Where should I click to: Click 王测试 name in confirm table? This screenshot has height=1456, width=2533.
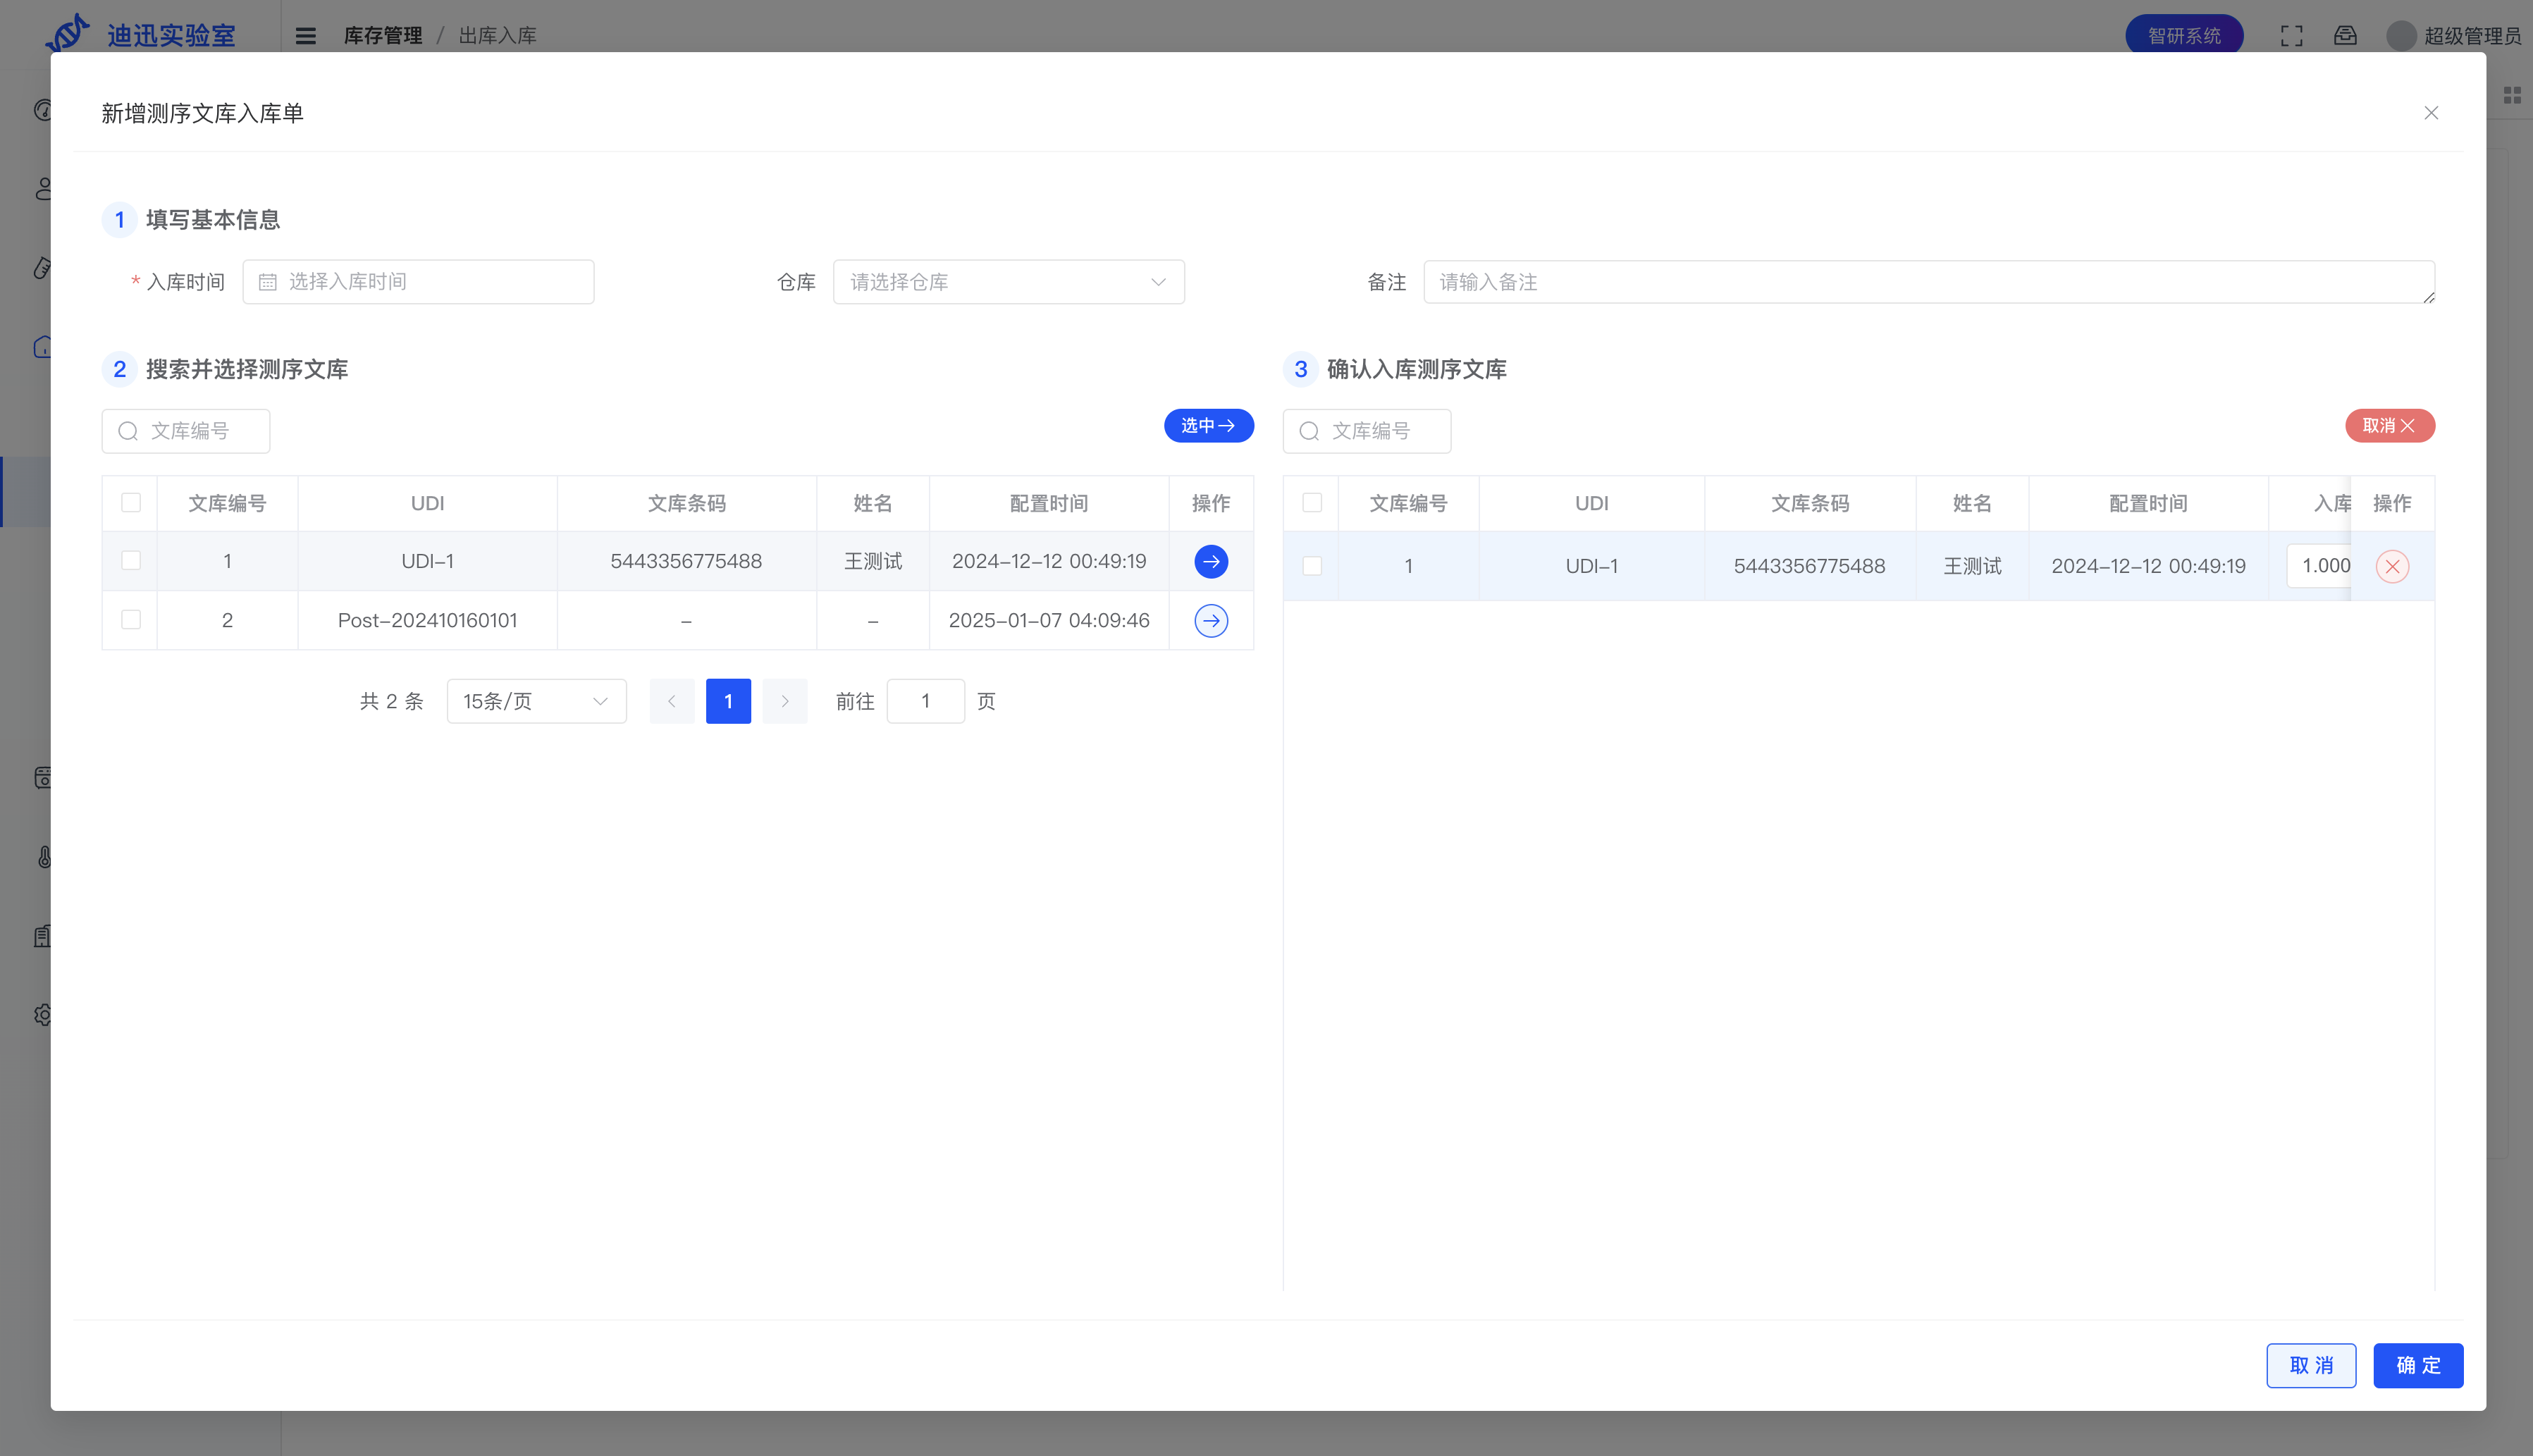click(1971, 566)
